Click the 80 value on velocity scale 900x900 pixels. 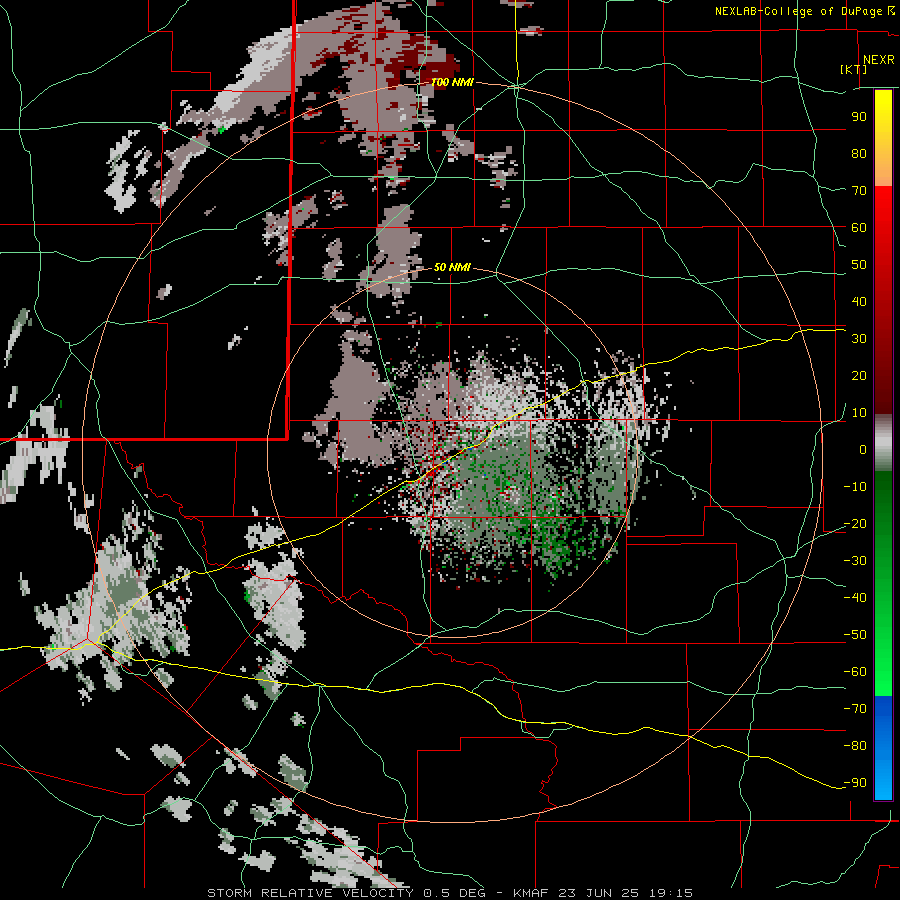click(859, 153)
